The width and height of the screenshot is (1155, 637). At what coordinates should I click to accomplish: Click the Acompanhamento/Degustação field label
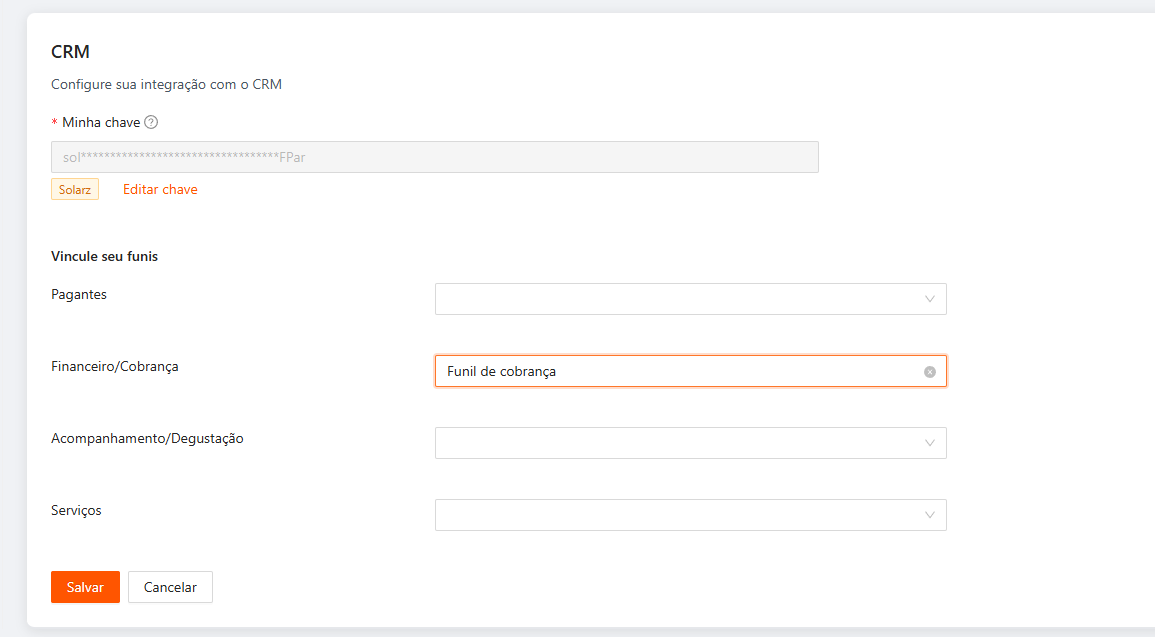coord(147,438)
